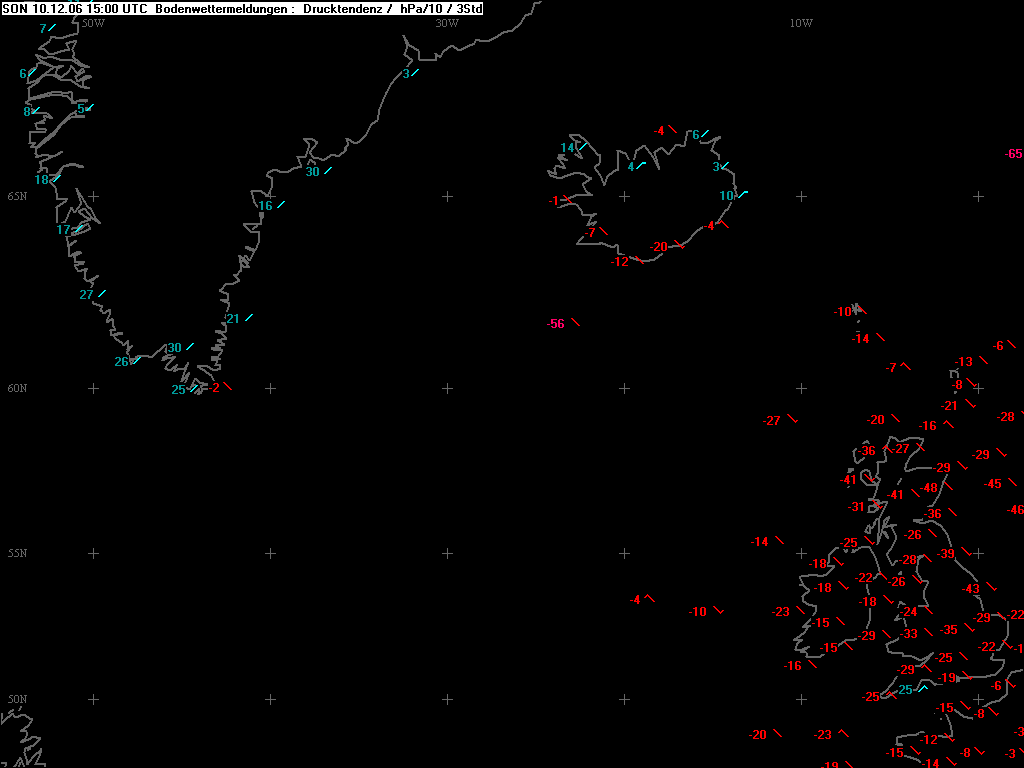Select the title text Bodenwettermeldungen Drucktendenz
Screen dimensions: 1024x768
click(x=268, y=9)
